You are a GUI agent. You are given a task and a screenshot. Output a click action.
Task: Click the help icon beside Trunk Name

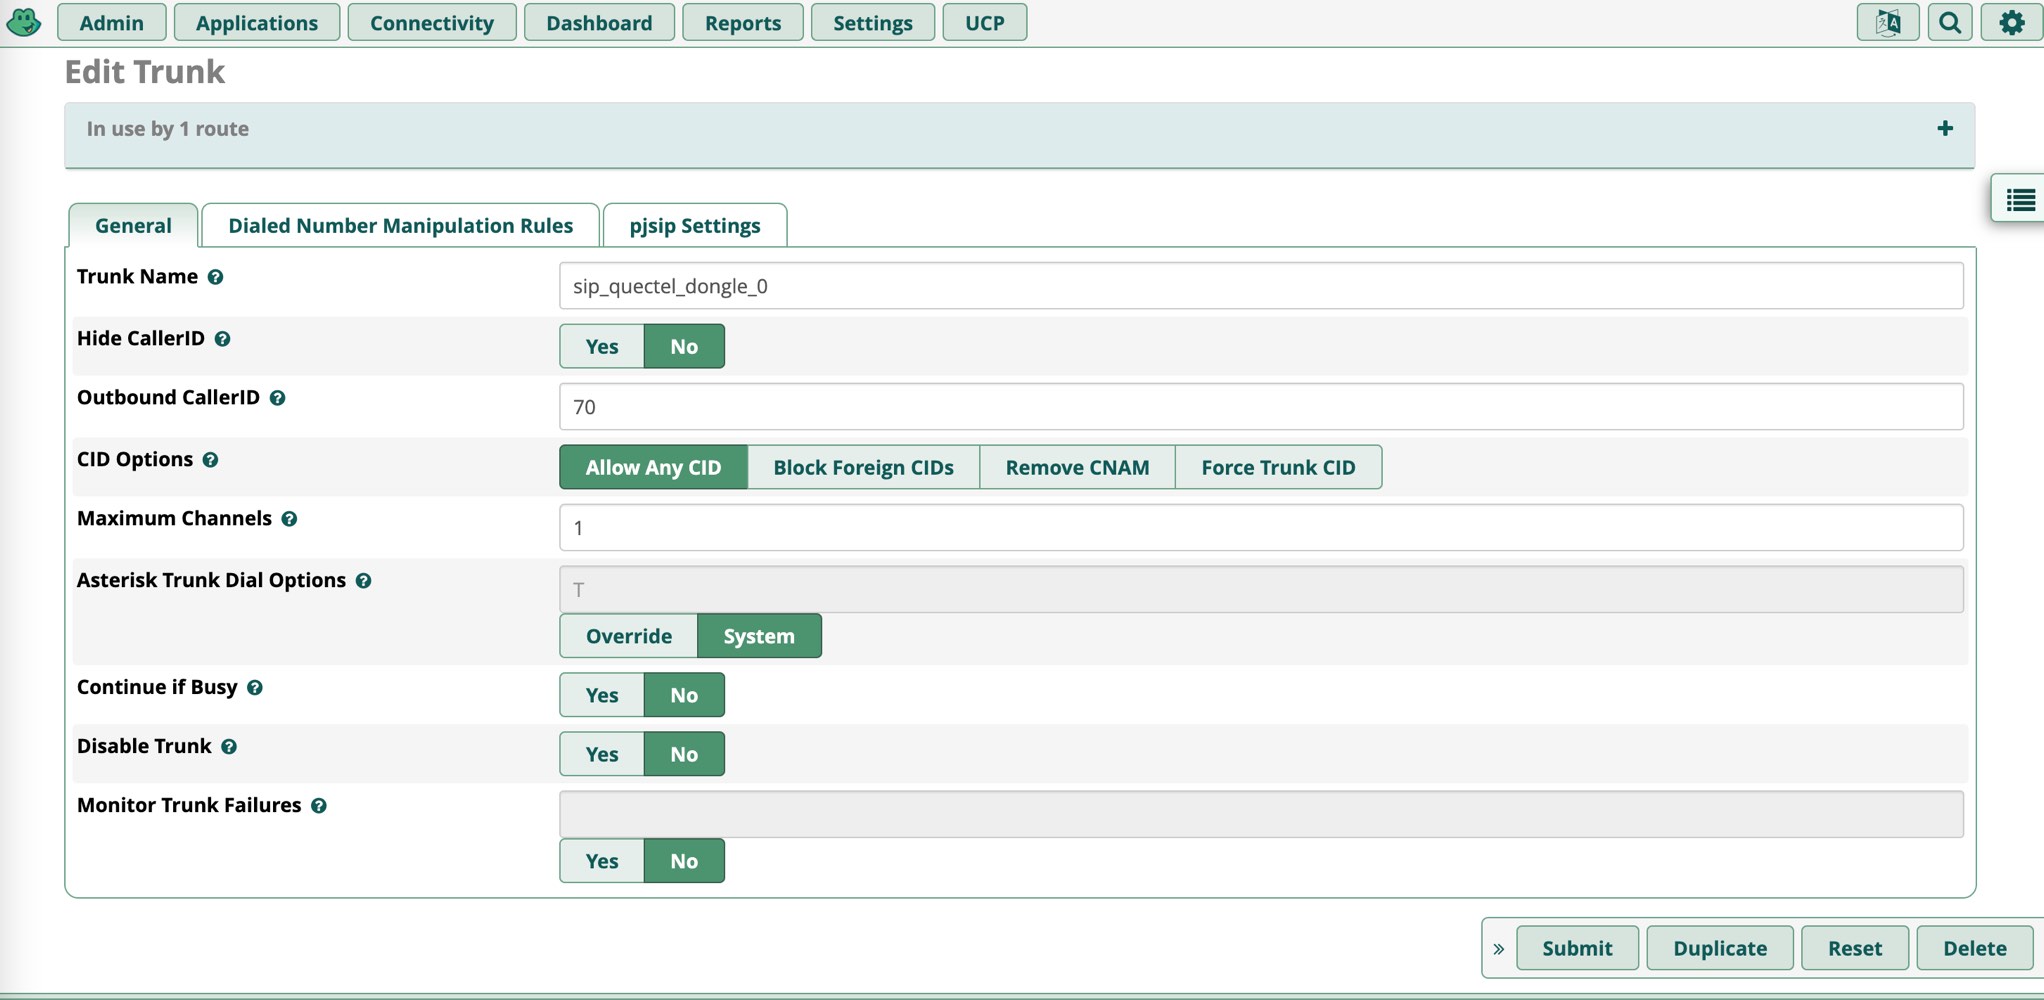click(x=215, y=277)
